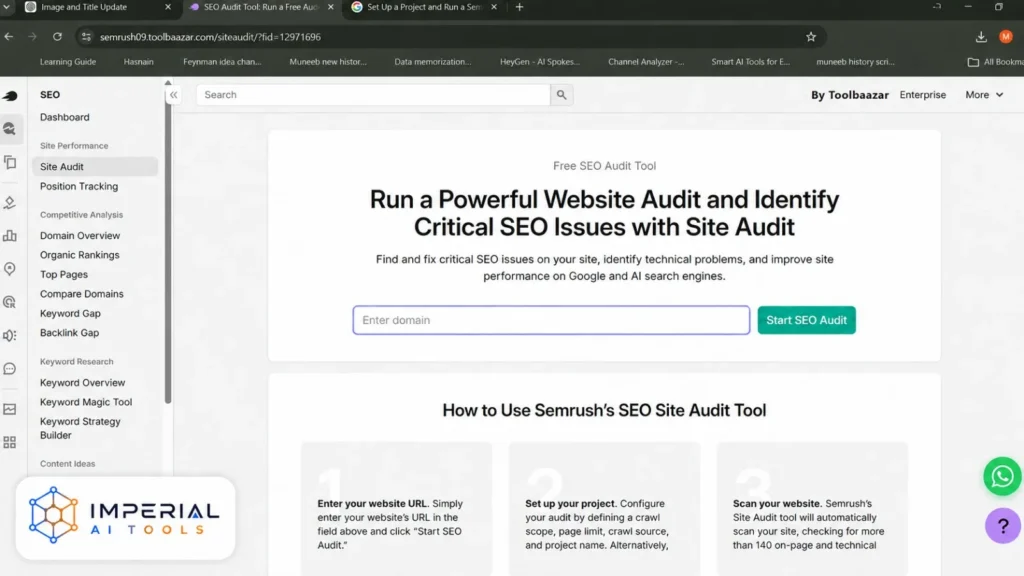This screenshot has height=576, width=1024.
Task: Click the By Toolbaazar label
Action: click(850, 95)
